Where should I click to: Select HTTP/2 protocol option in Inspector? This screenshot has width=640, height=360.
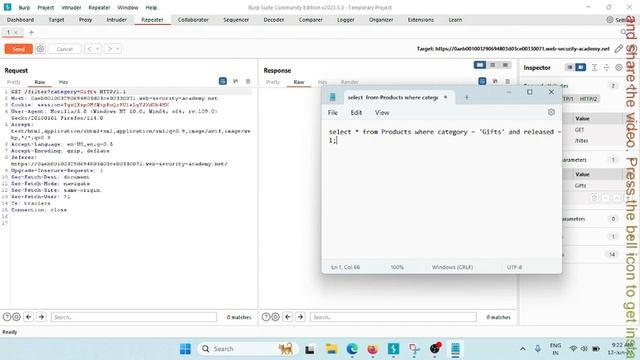pyautogui.click(x=588, y=99)
